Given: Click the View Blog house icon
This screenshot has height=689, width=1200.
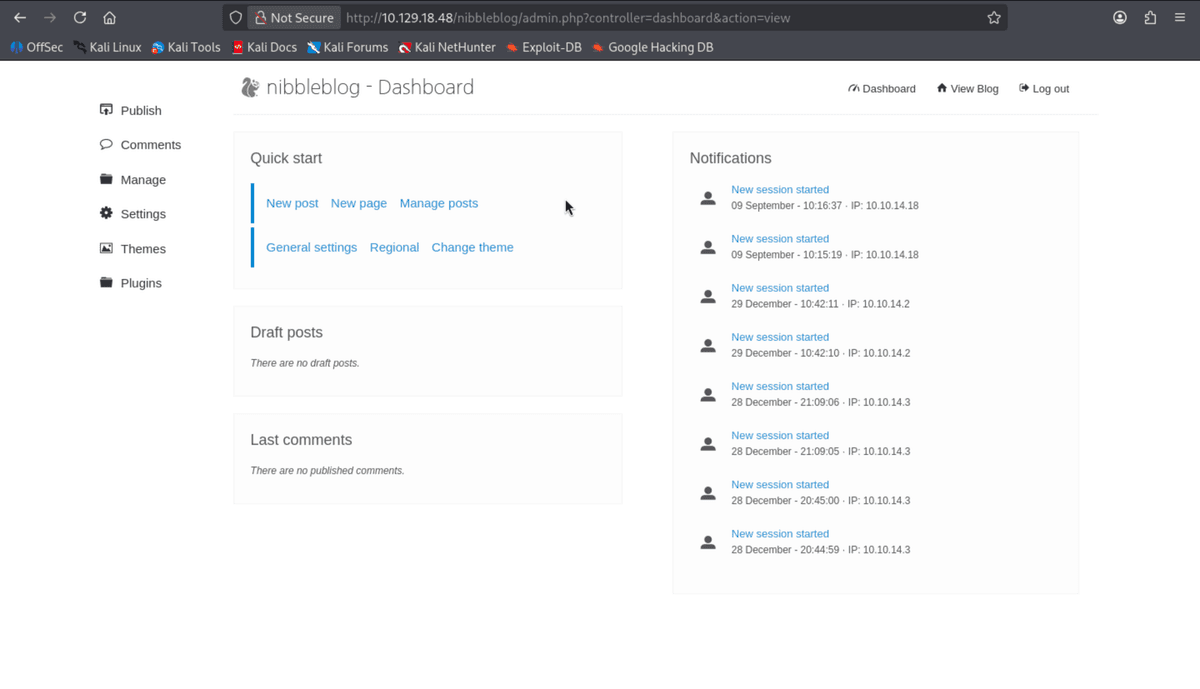Looking at the screenshot, I should 941,88.
